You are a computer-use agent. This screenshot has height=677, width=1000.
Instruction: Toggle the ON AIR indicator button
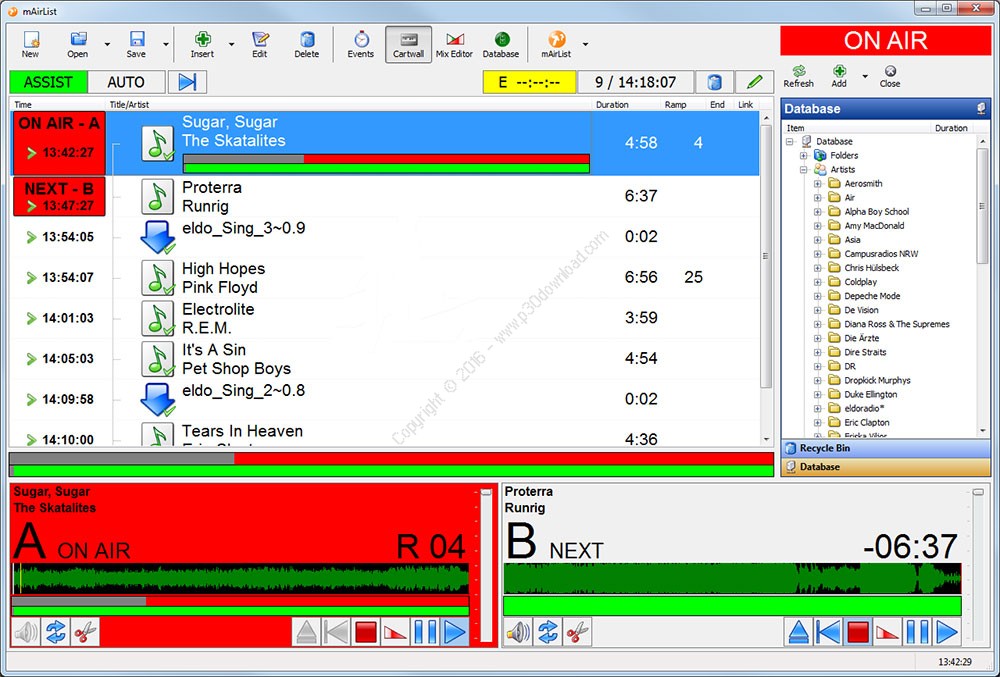(x=885, y=41)
